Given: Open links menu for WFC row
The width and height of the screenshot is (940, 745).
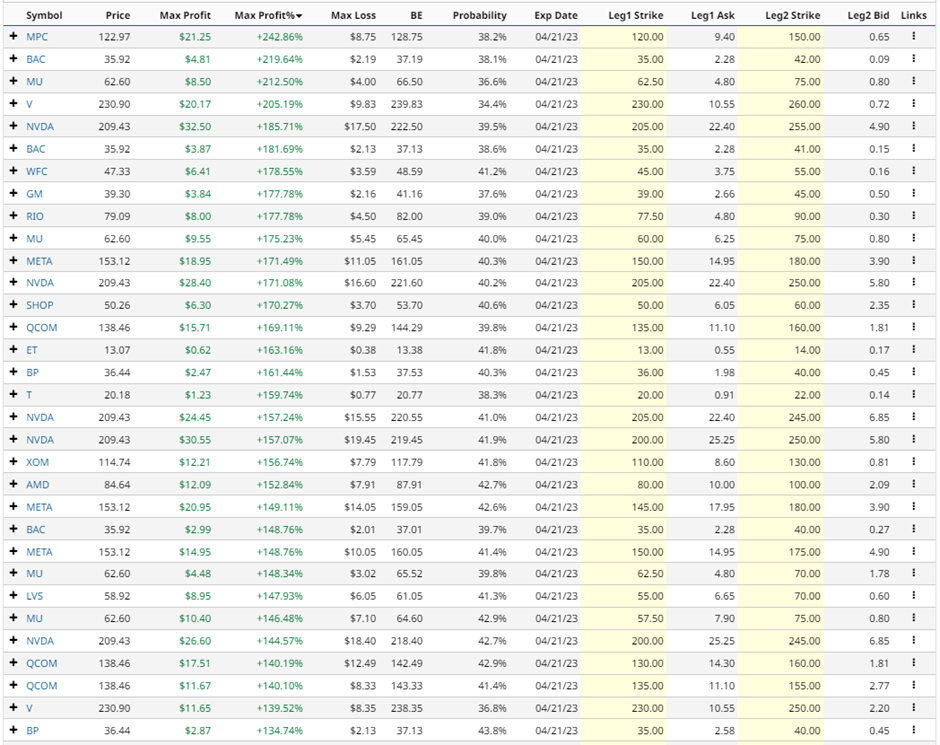Looking at the screenshot, I should coord(914,171).
